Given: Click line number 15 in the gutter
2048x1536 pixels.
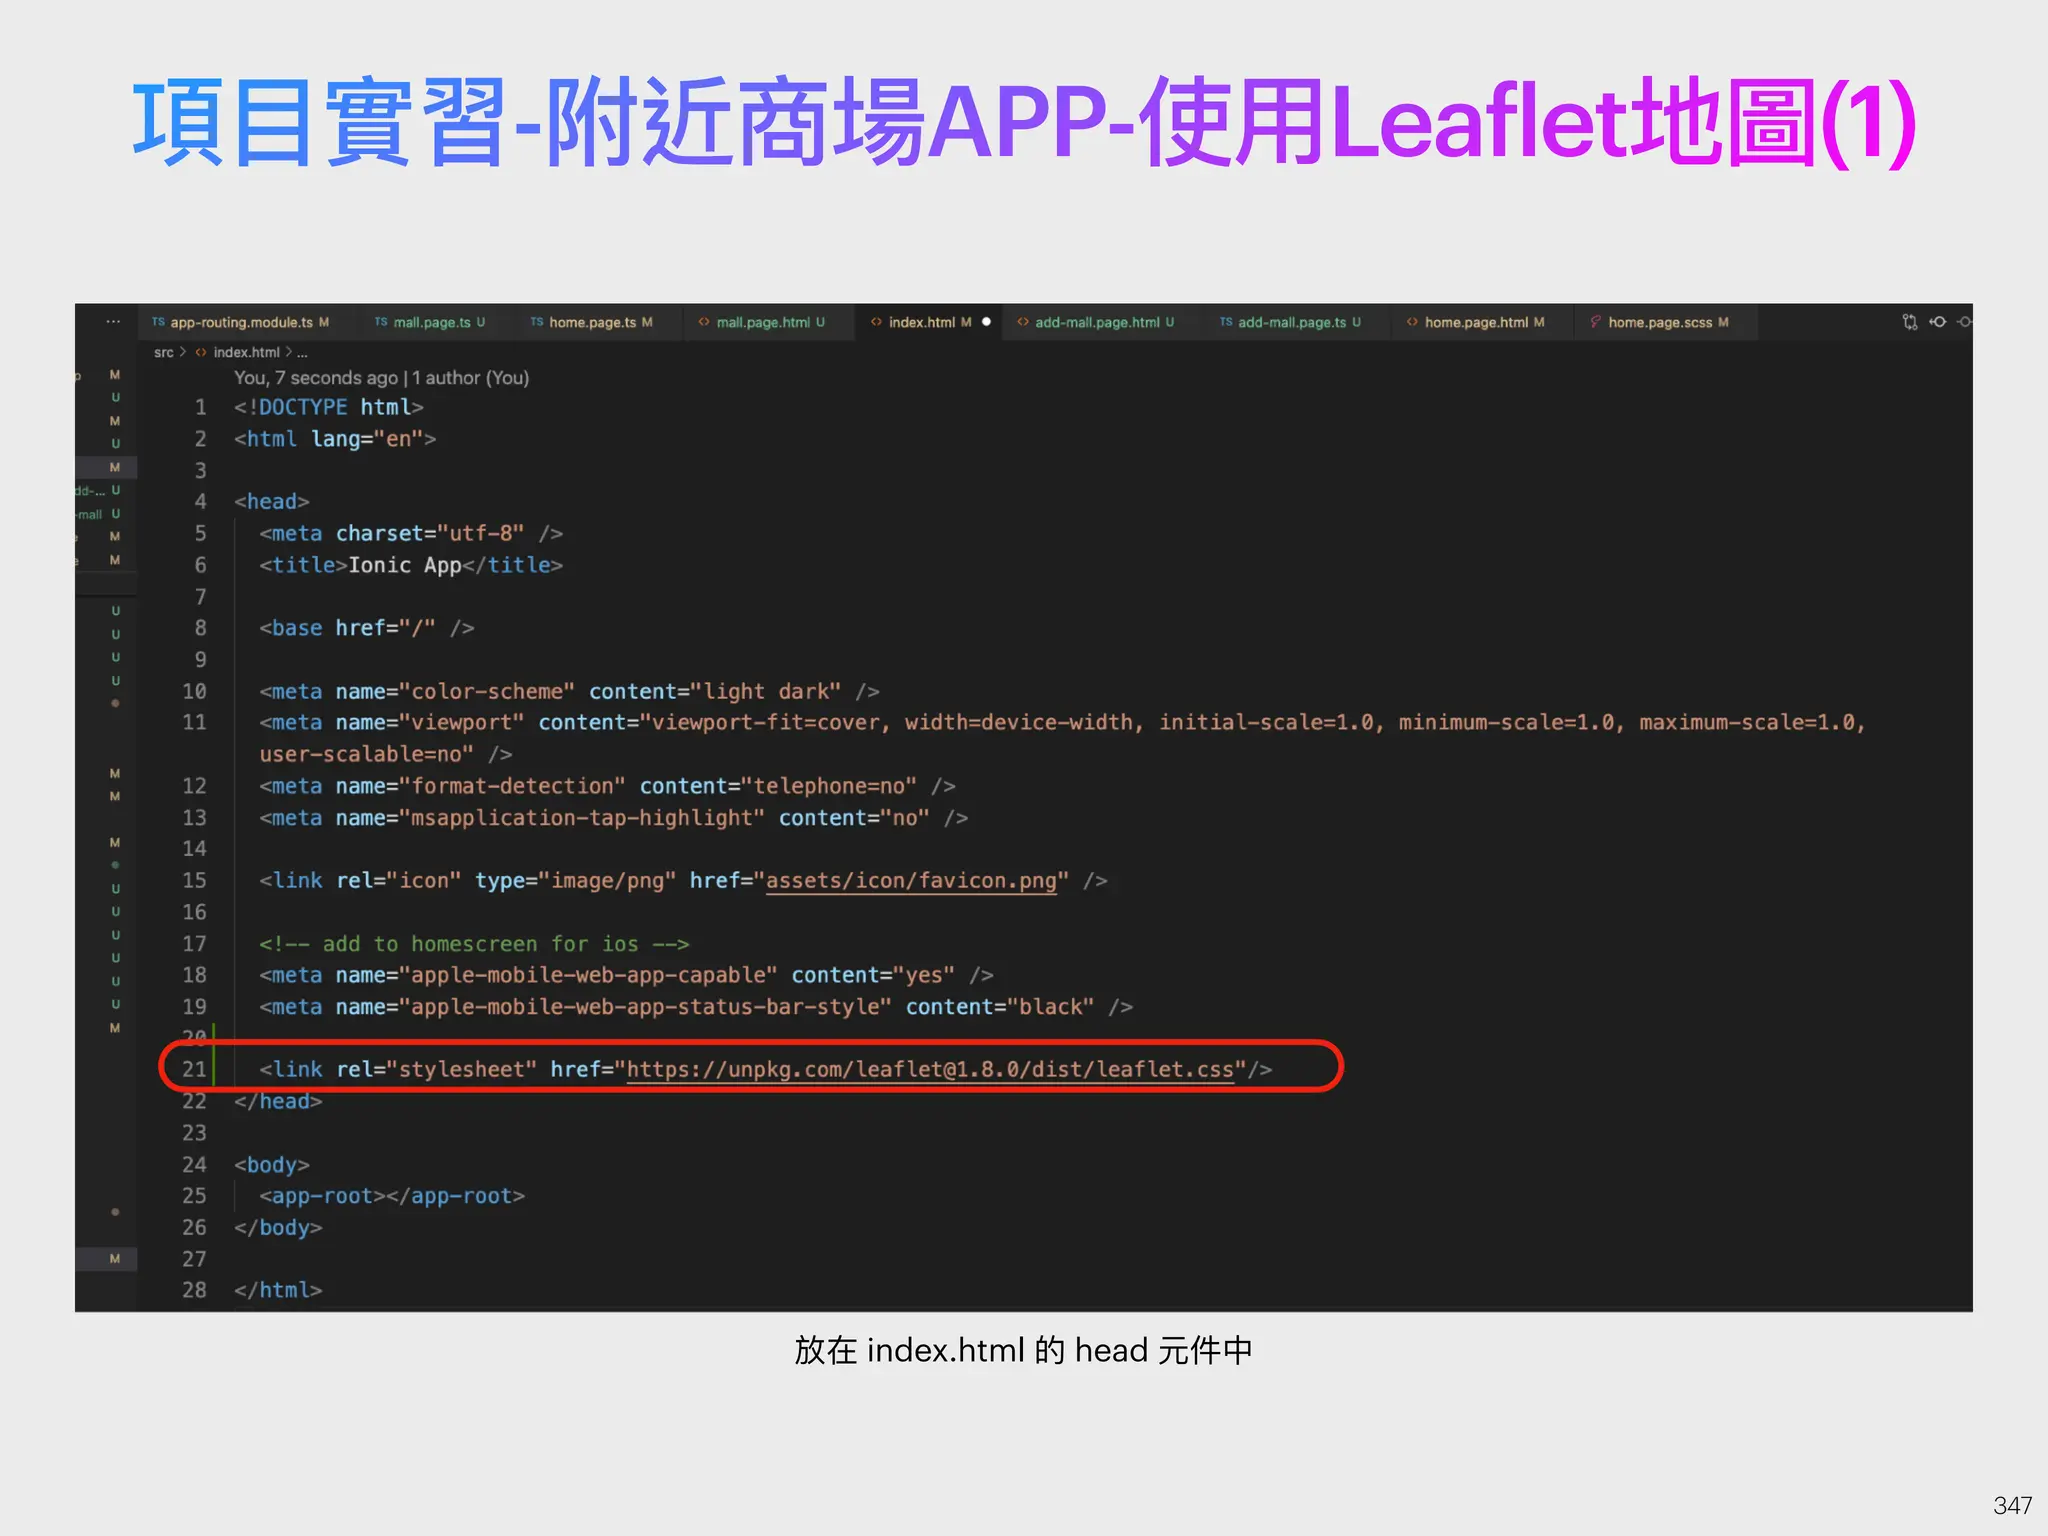Looking at the screenshot, I should (194, 881).
